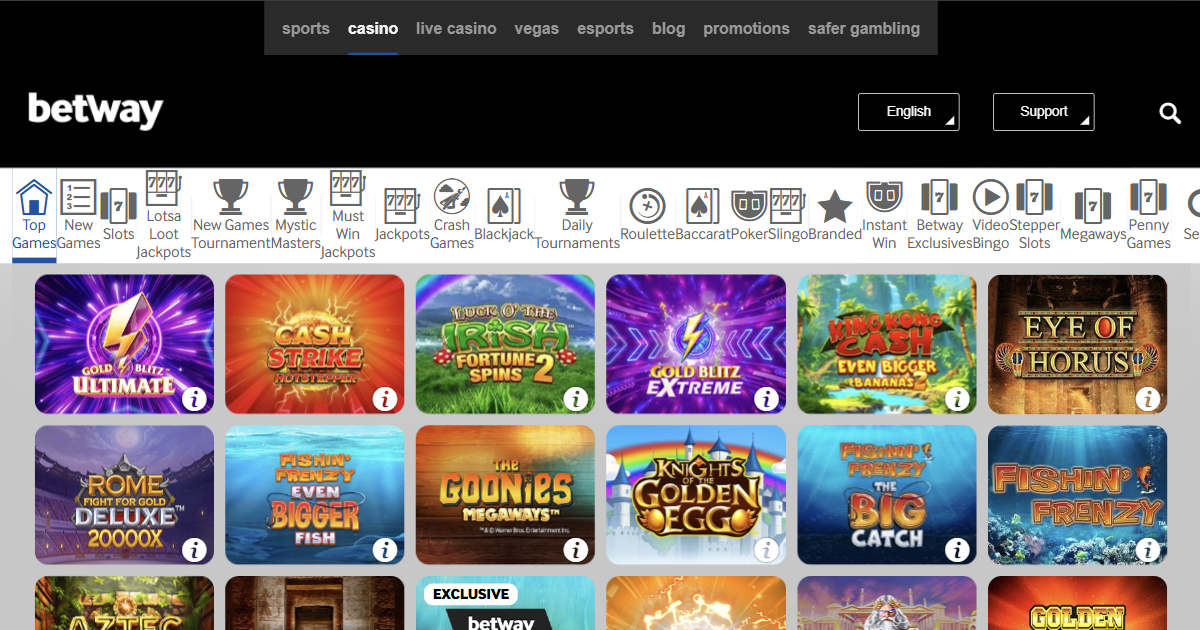Click the betway logo
Viewport: 1200px width, 630px height.
[x=95, y=111]
